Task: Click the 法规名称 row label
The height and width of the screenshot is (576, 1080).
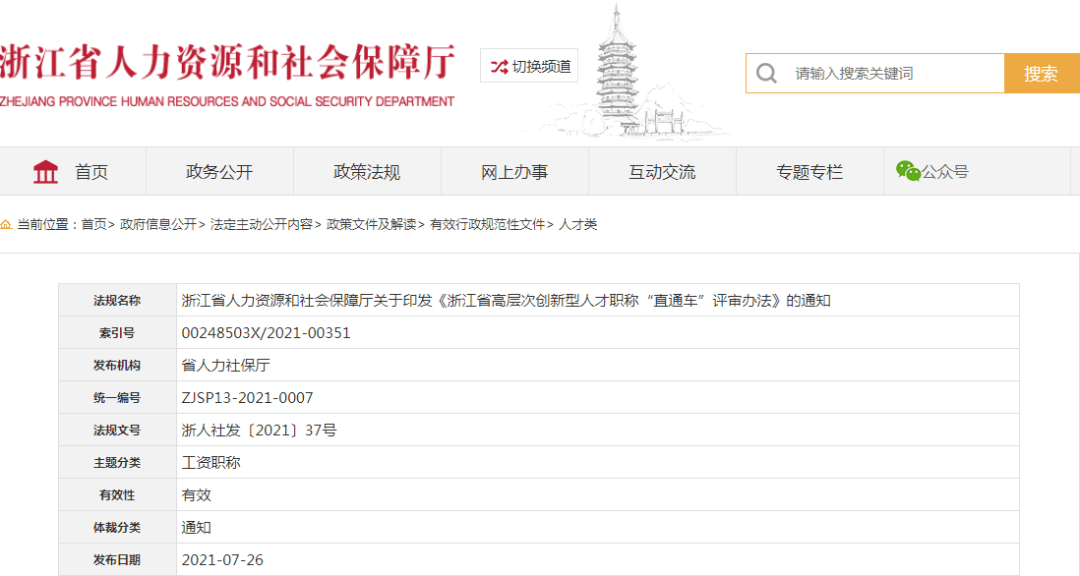Action: pyautogui.click(x=117, y=300)
